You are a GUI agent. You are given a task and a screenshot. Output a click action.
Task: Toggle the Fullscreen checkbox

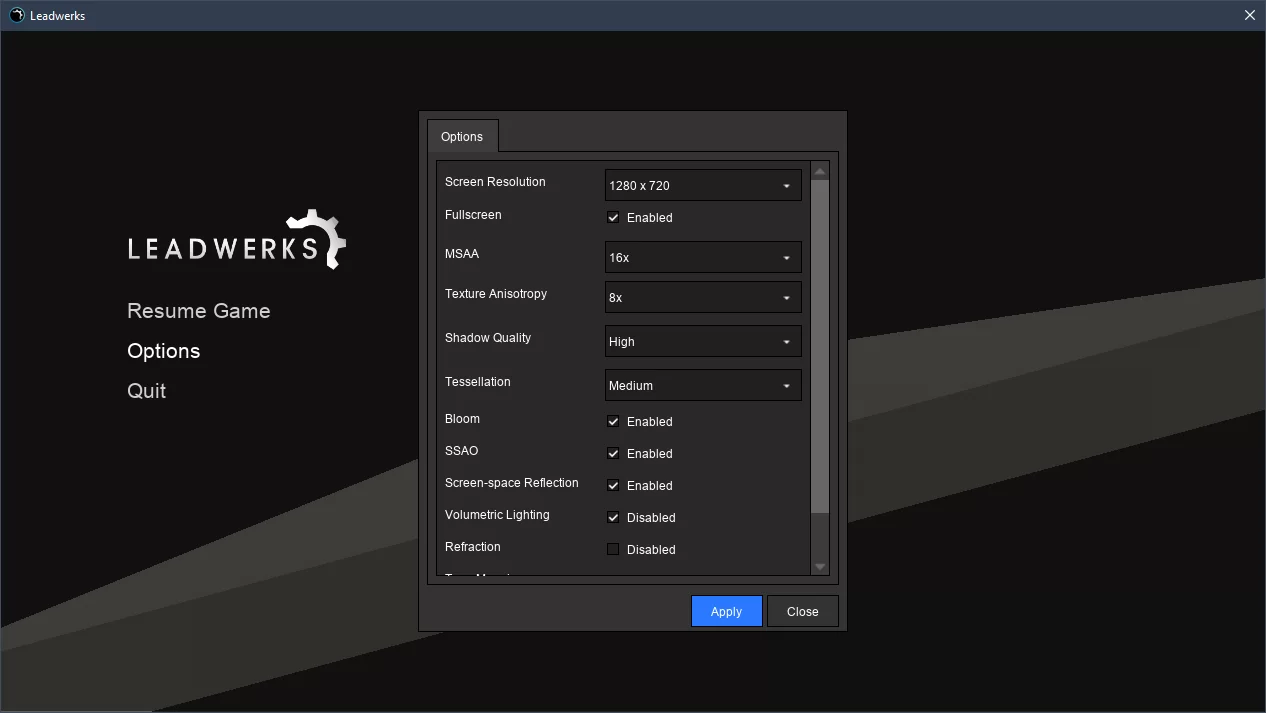614,218
